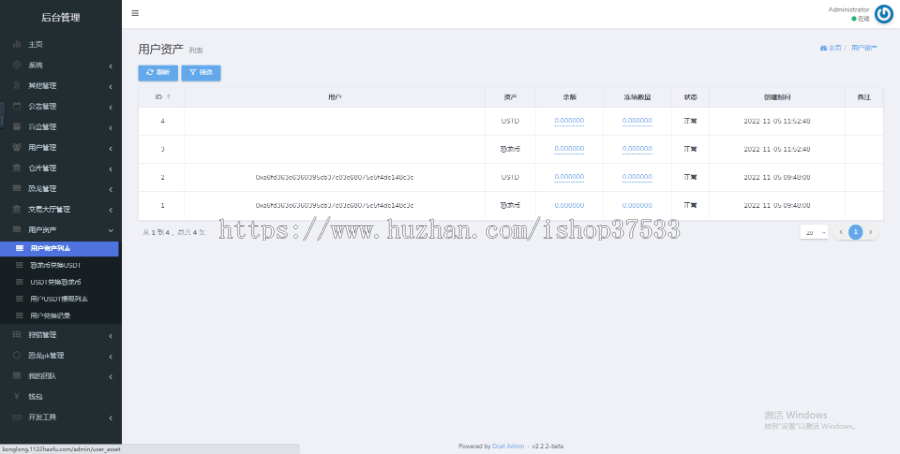
Task: Open the 用户USDT提现列表 submenu item
Action: point(61,298)
